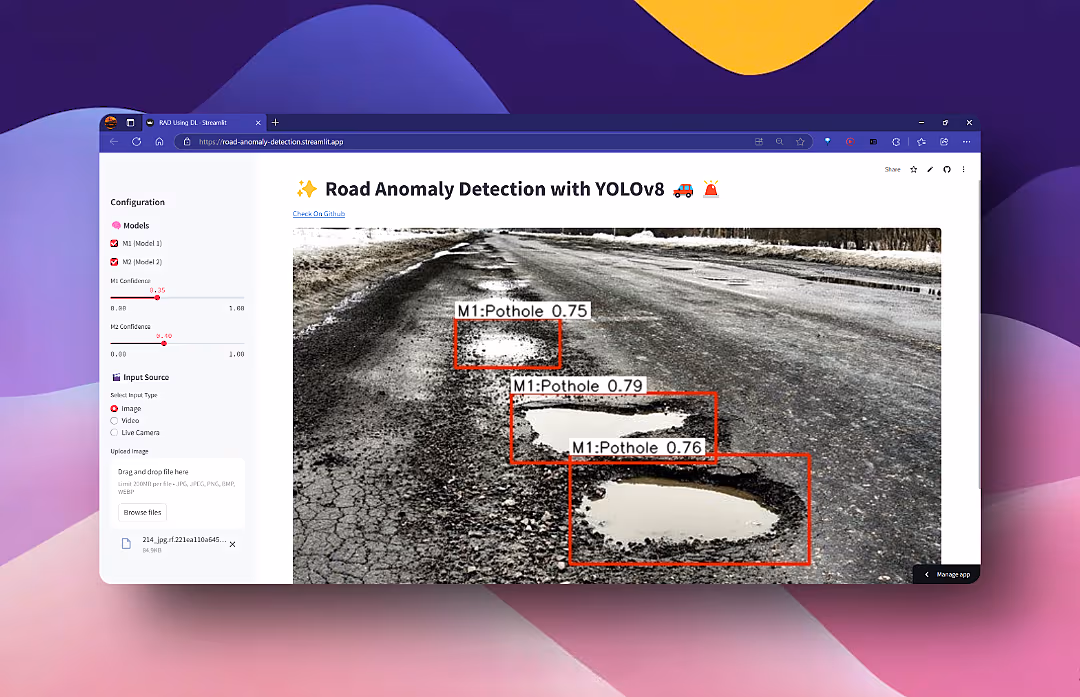Select the Video input type radio button

(x=113, y=420)
